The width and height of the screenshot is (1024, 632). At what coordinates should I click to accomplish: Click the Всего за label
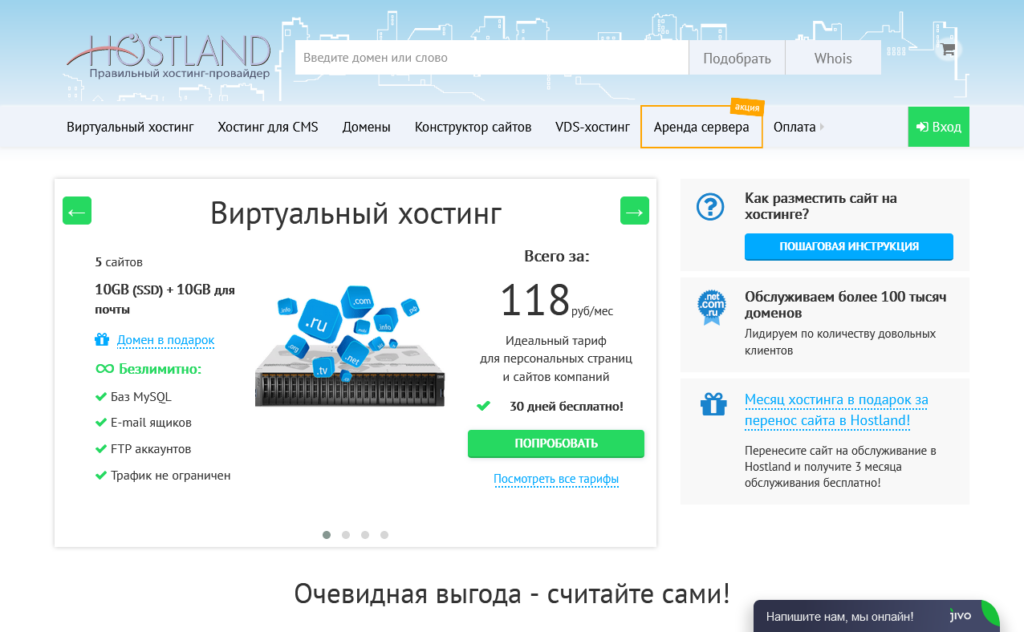point(556,256)
